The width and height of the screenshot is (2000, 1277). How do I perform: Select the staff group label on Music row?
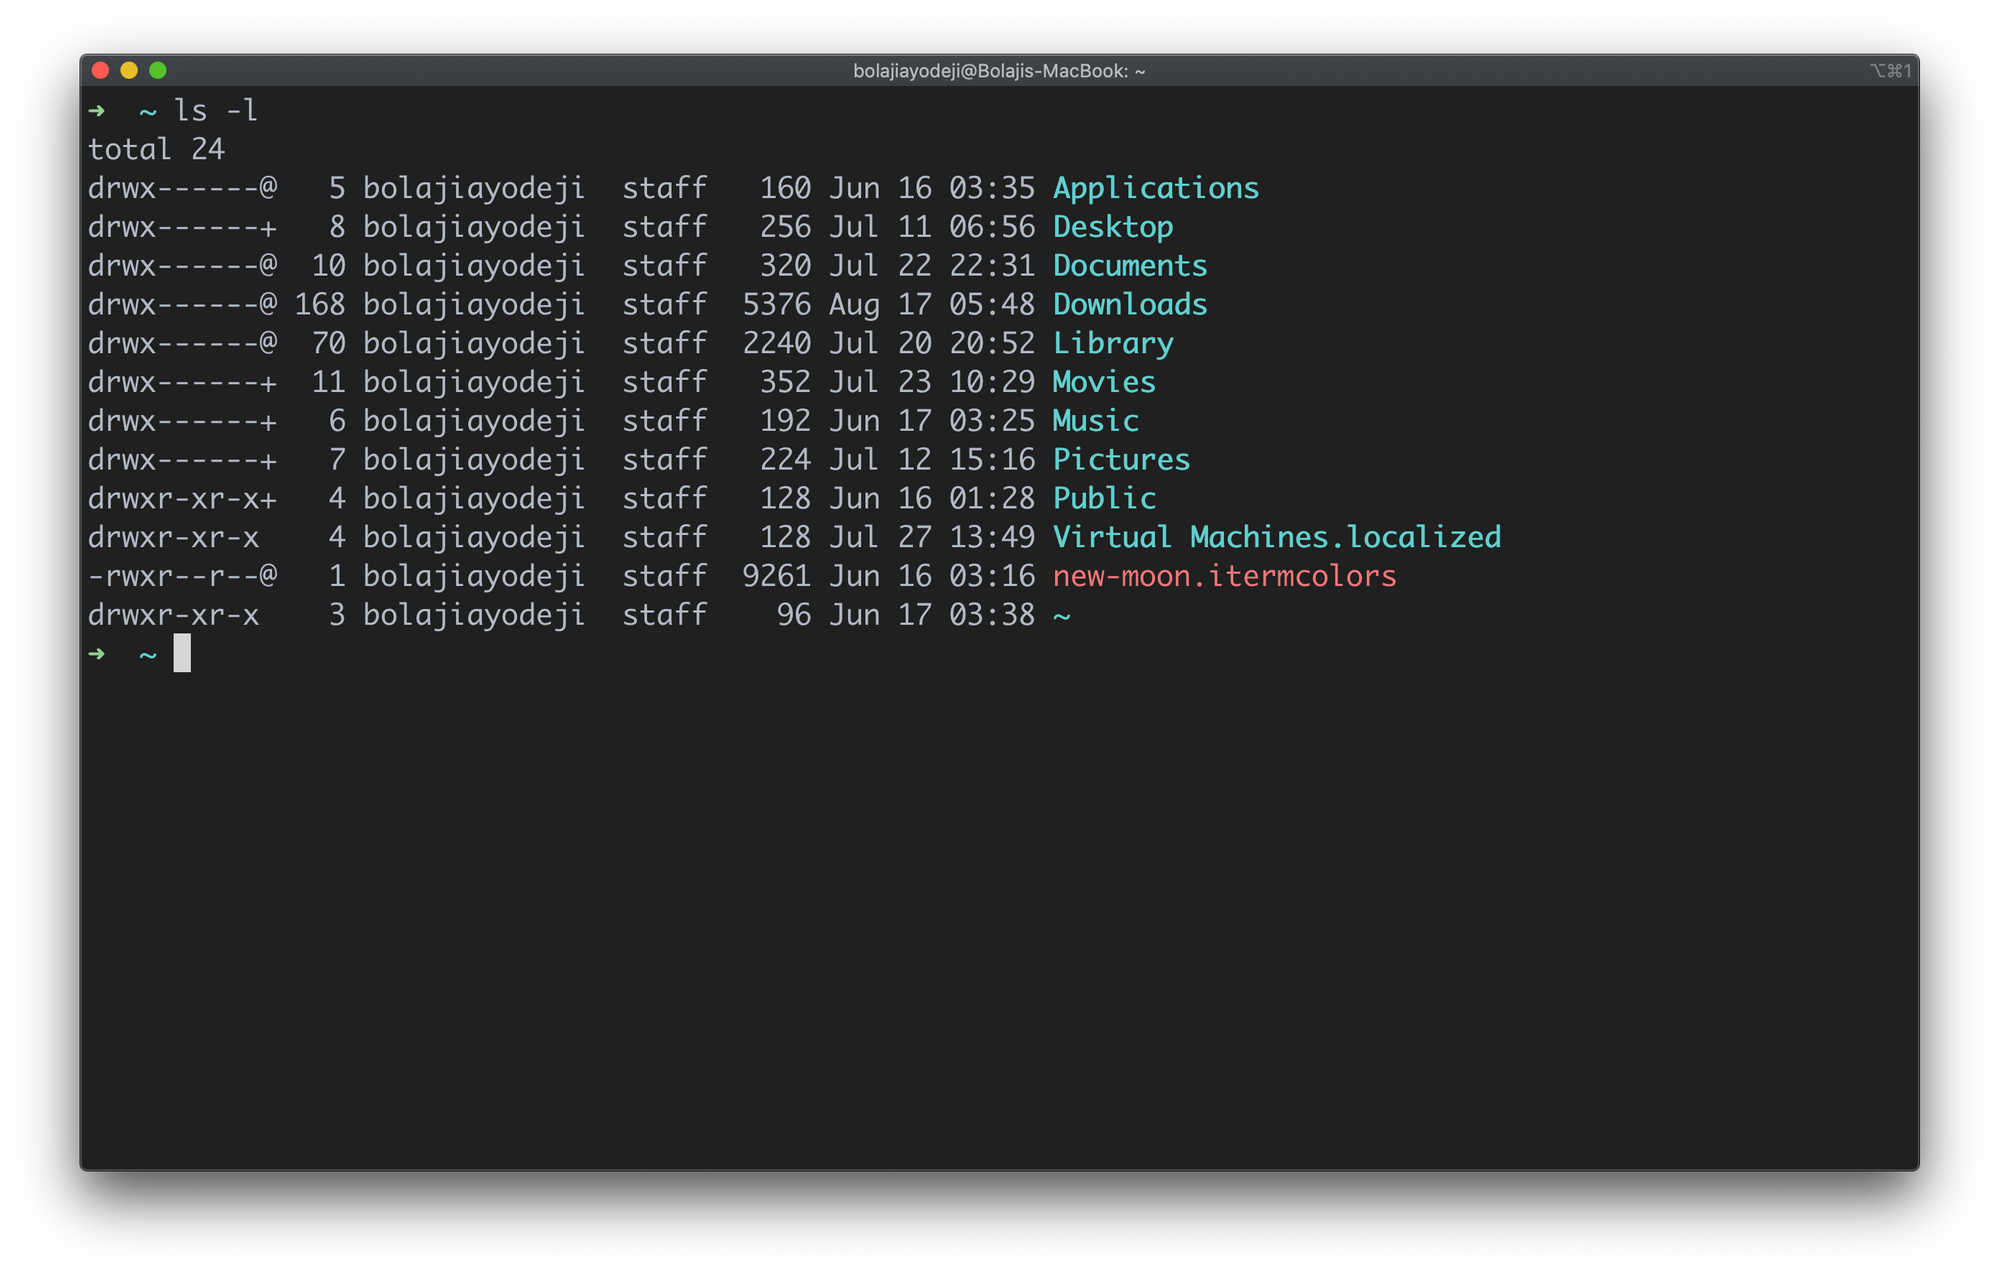666,420
